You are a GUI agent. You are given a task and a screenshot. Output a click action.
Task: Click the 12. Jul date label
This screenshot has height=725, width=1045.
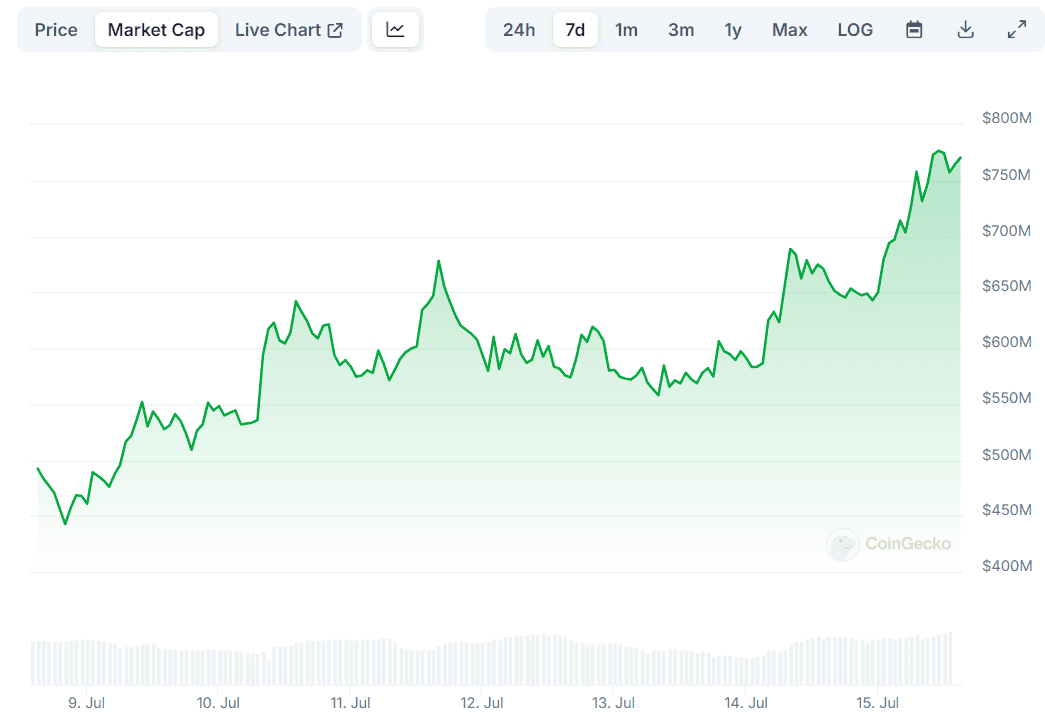[x=481, y=702]
